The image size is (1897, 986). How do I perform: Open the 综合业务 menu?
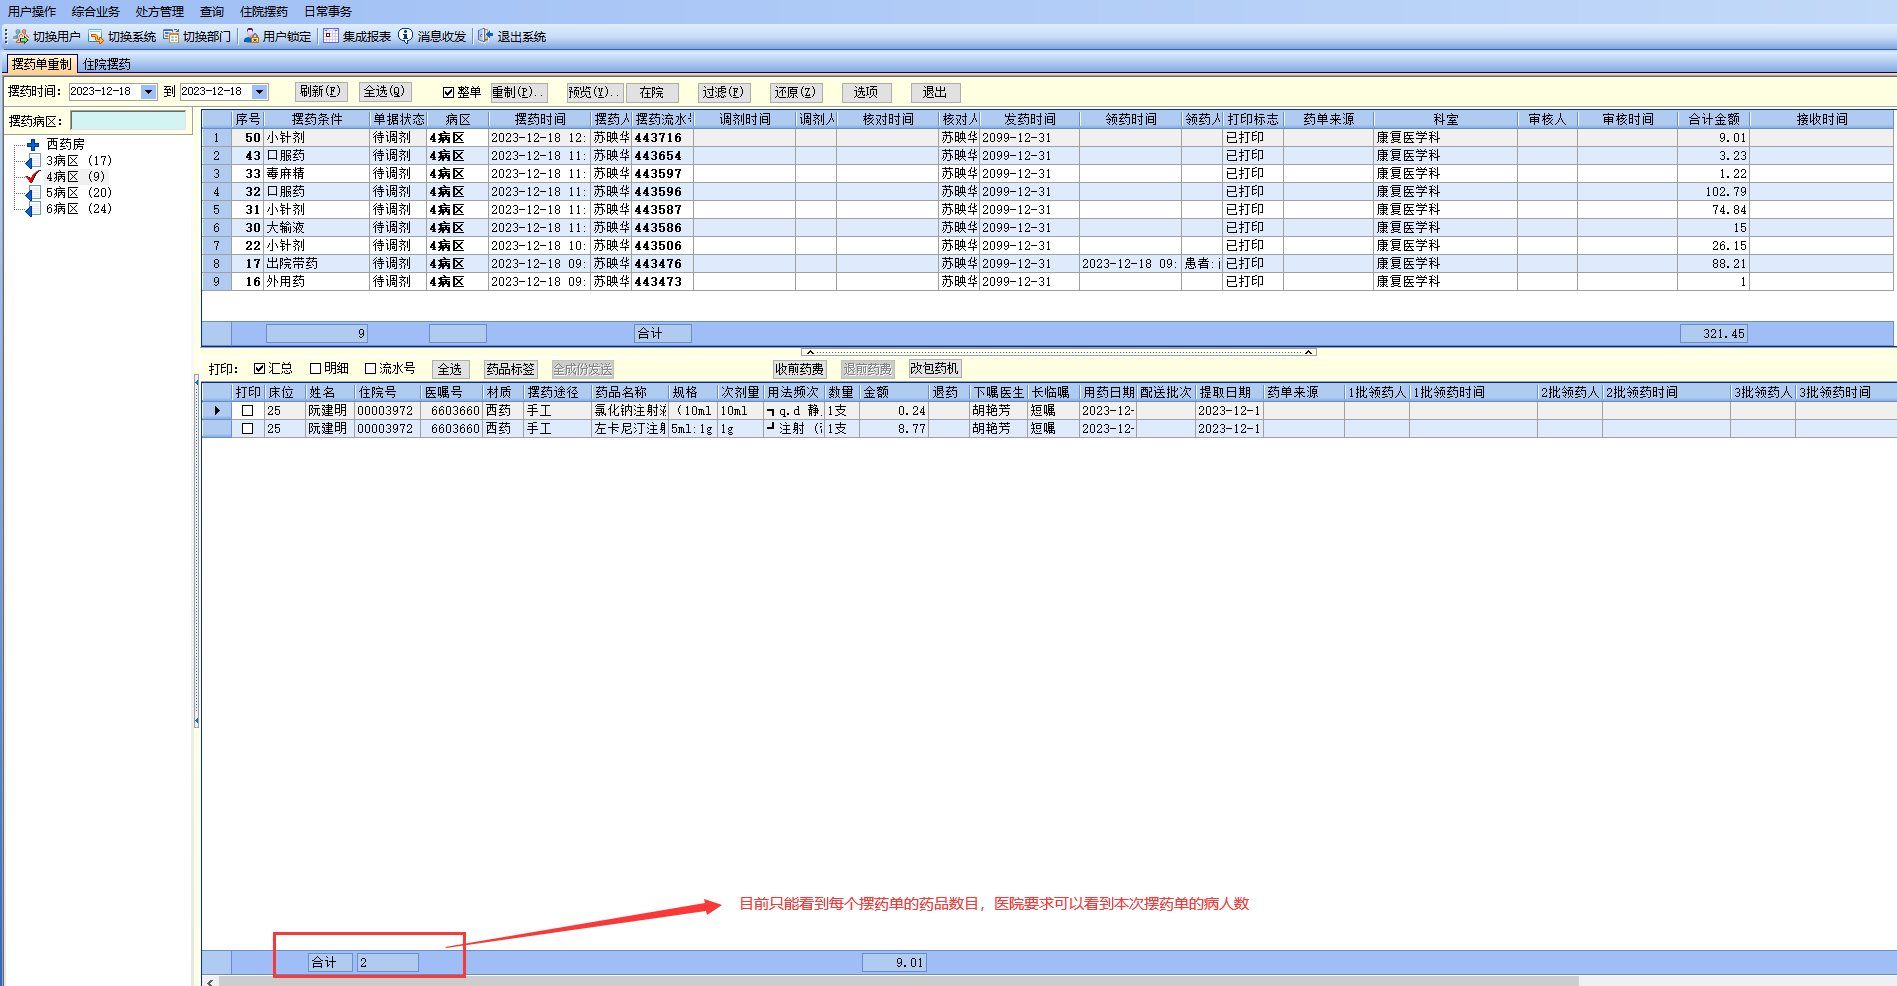96,12
